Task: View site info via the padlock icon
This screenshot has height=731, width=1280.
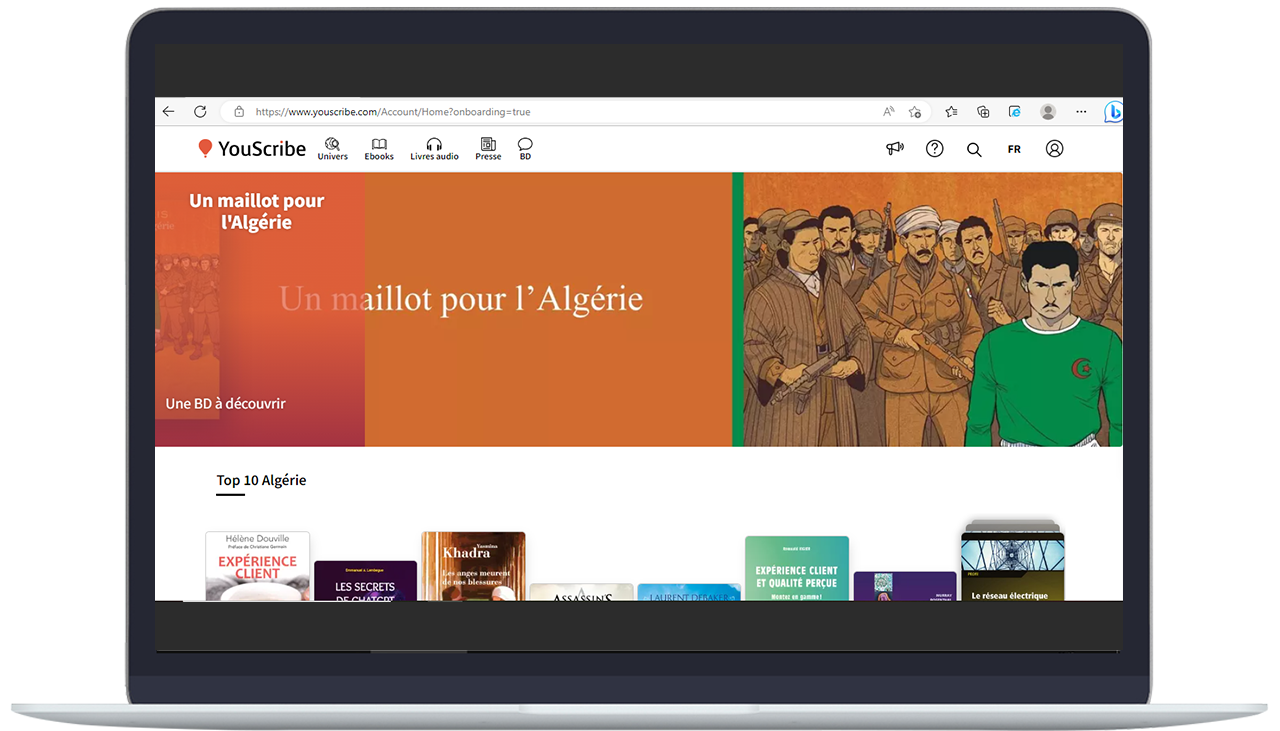Action: point(239,112)
